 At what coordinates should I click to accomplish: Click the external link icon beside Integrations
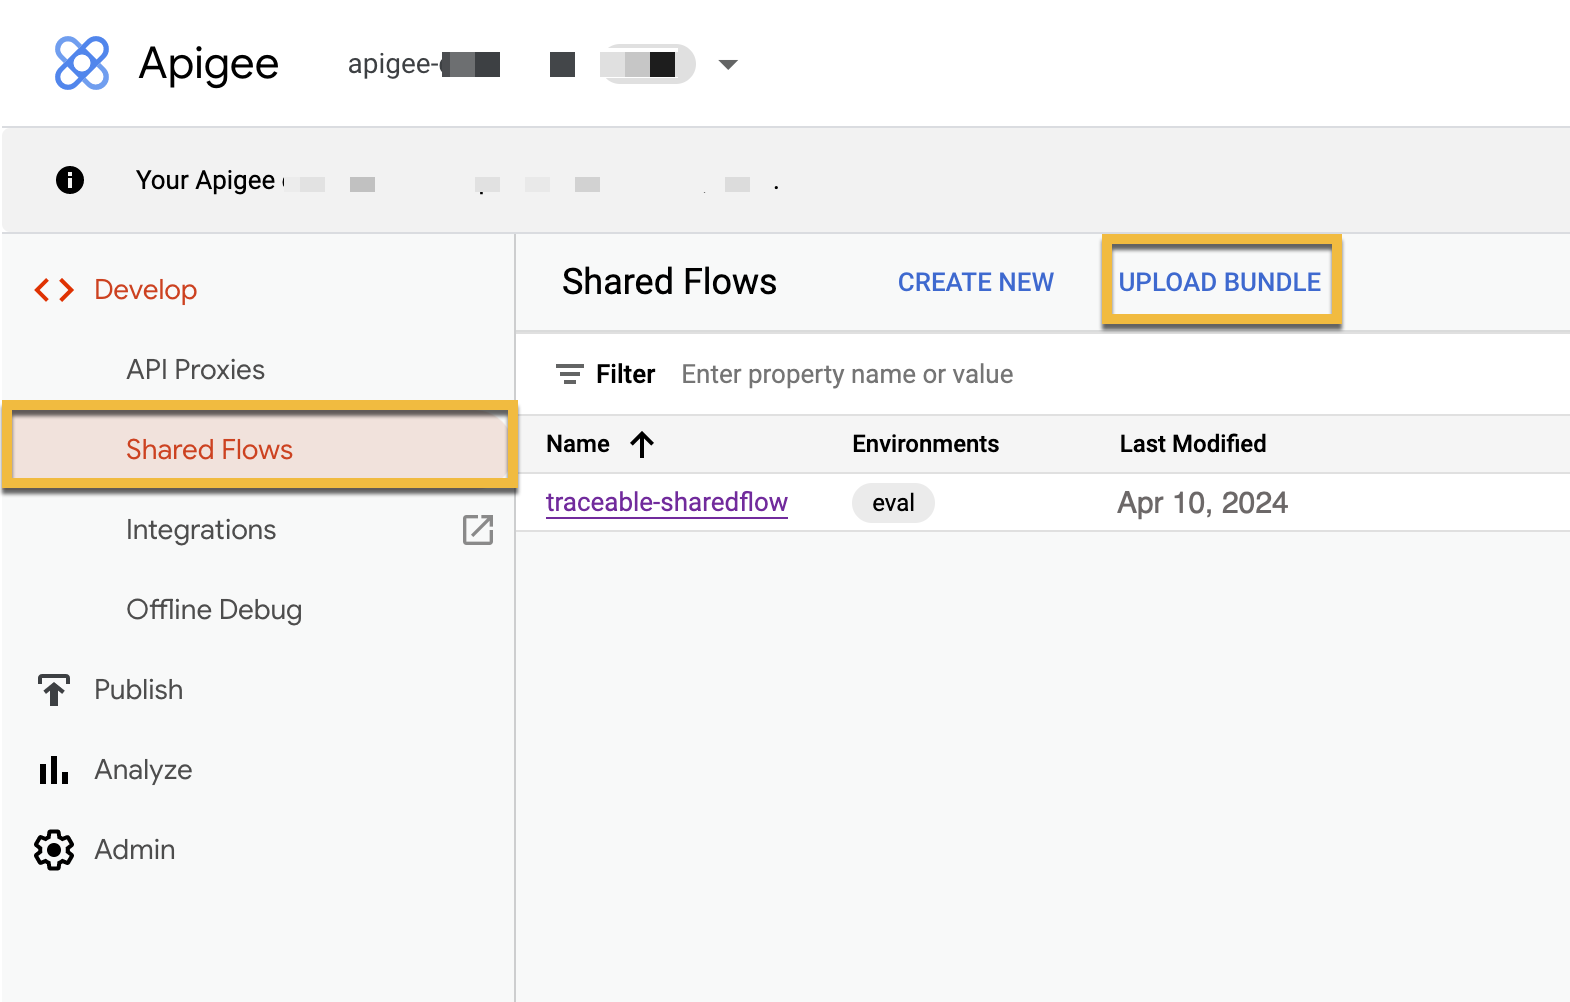tap(478, 530)
